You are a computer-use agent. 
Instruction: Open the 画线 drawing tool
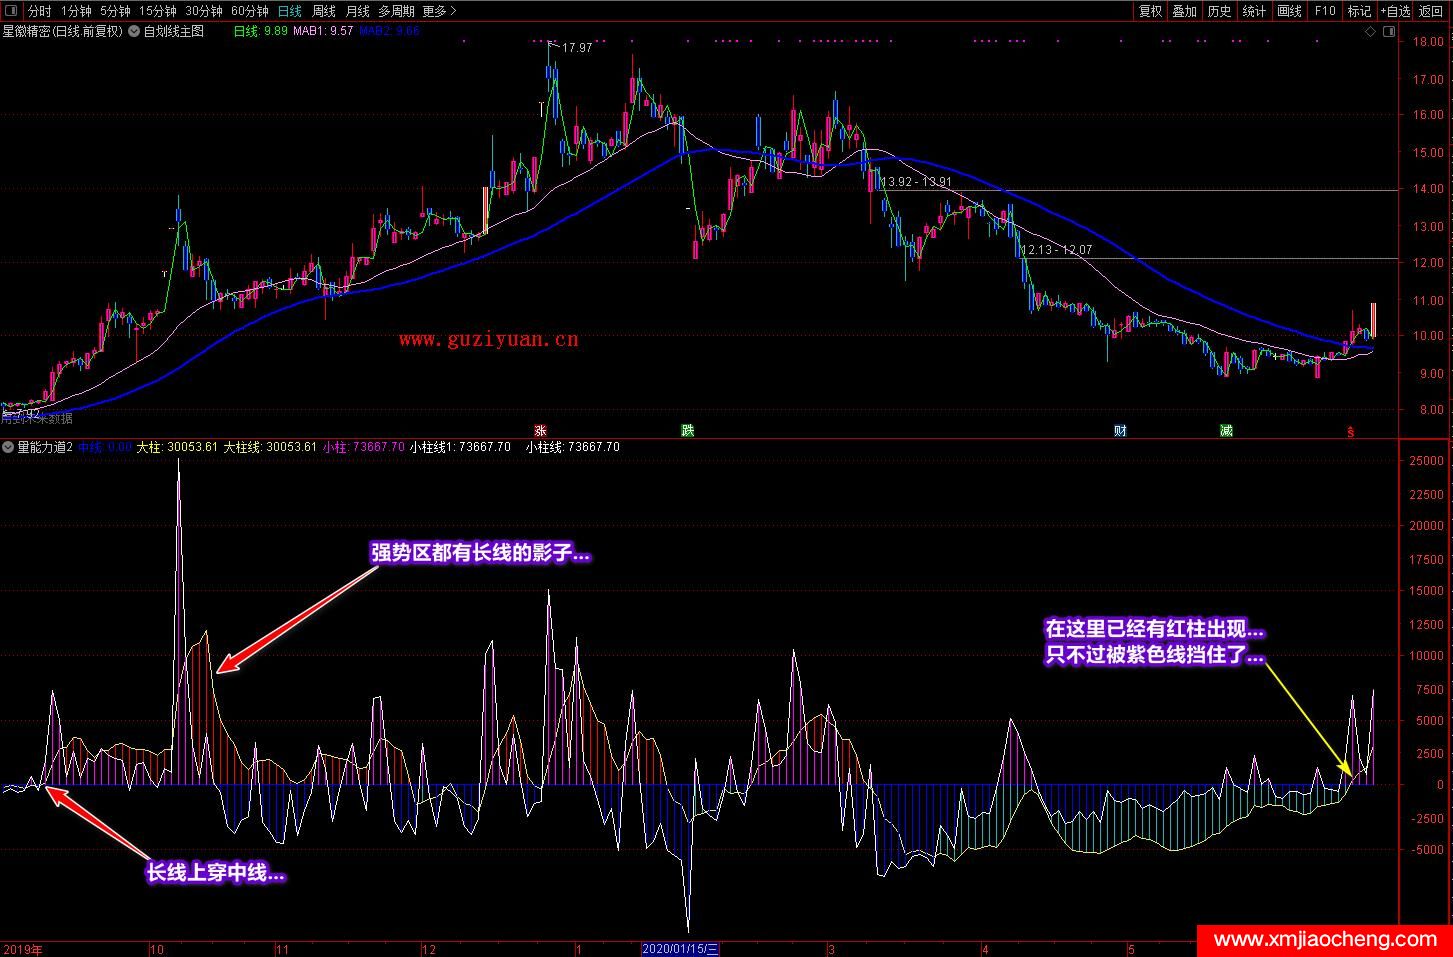[1289, 11]
